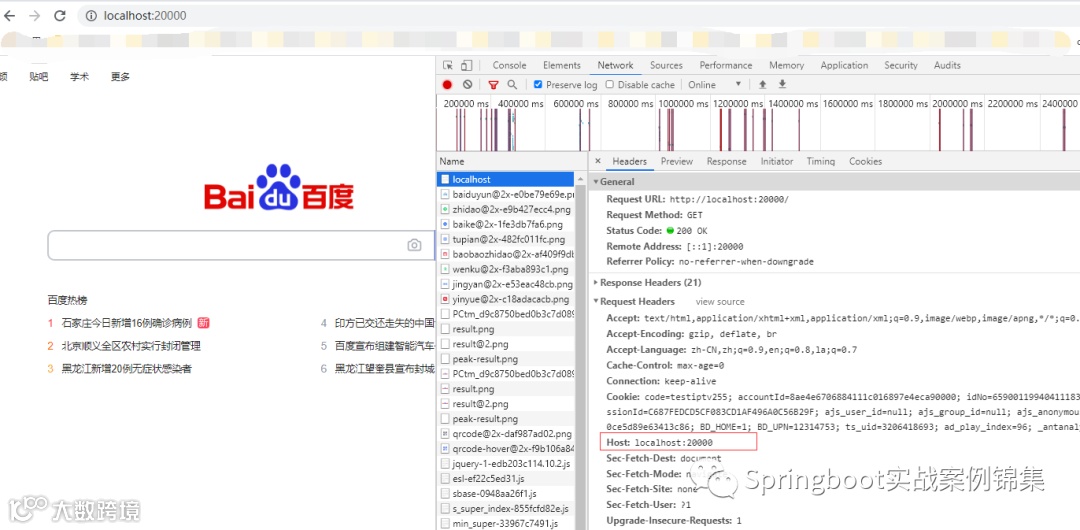Select the baike@2x-1fe3db7fa6.png request

(506, 224)
